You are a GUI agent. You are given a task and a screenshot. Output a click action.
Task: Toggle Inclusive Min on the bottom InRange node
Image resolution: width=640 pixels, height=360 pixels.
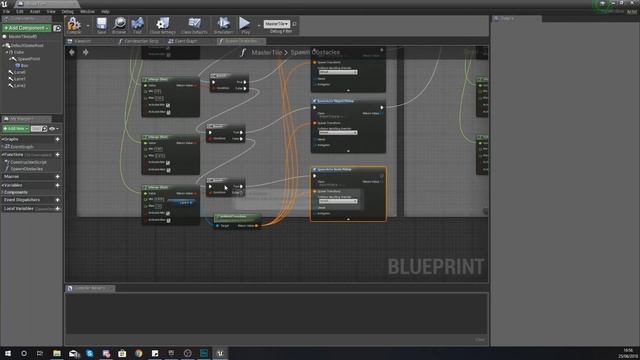pos(168,213)
